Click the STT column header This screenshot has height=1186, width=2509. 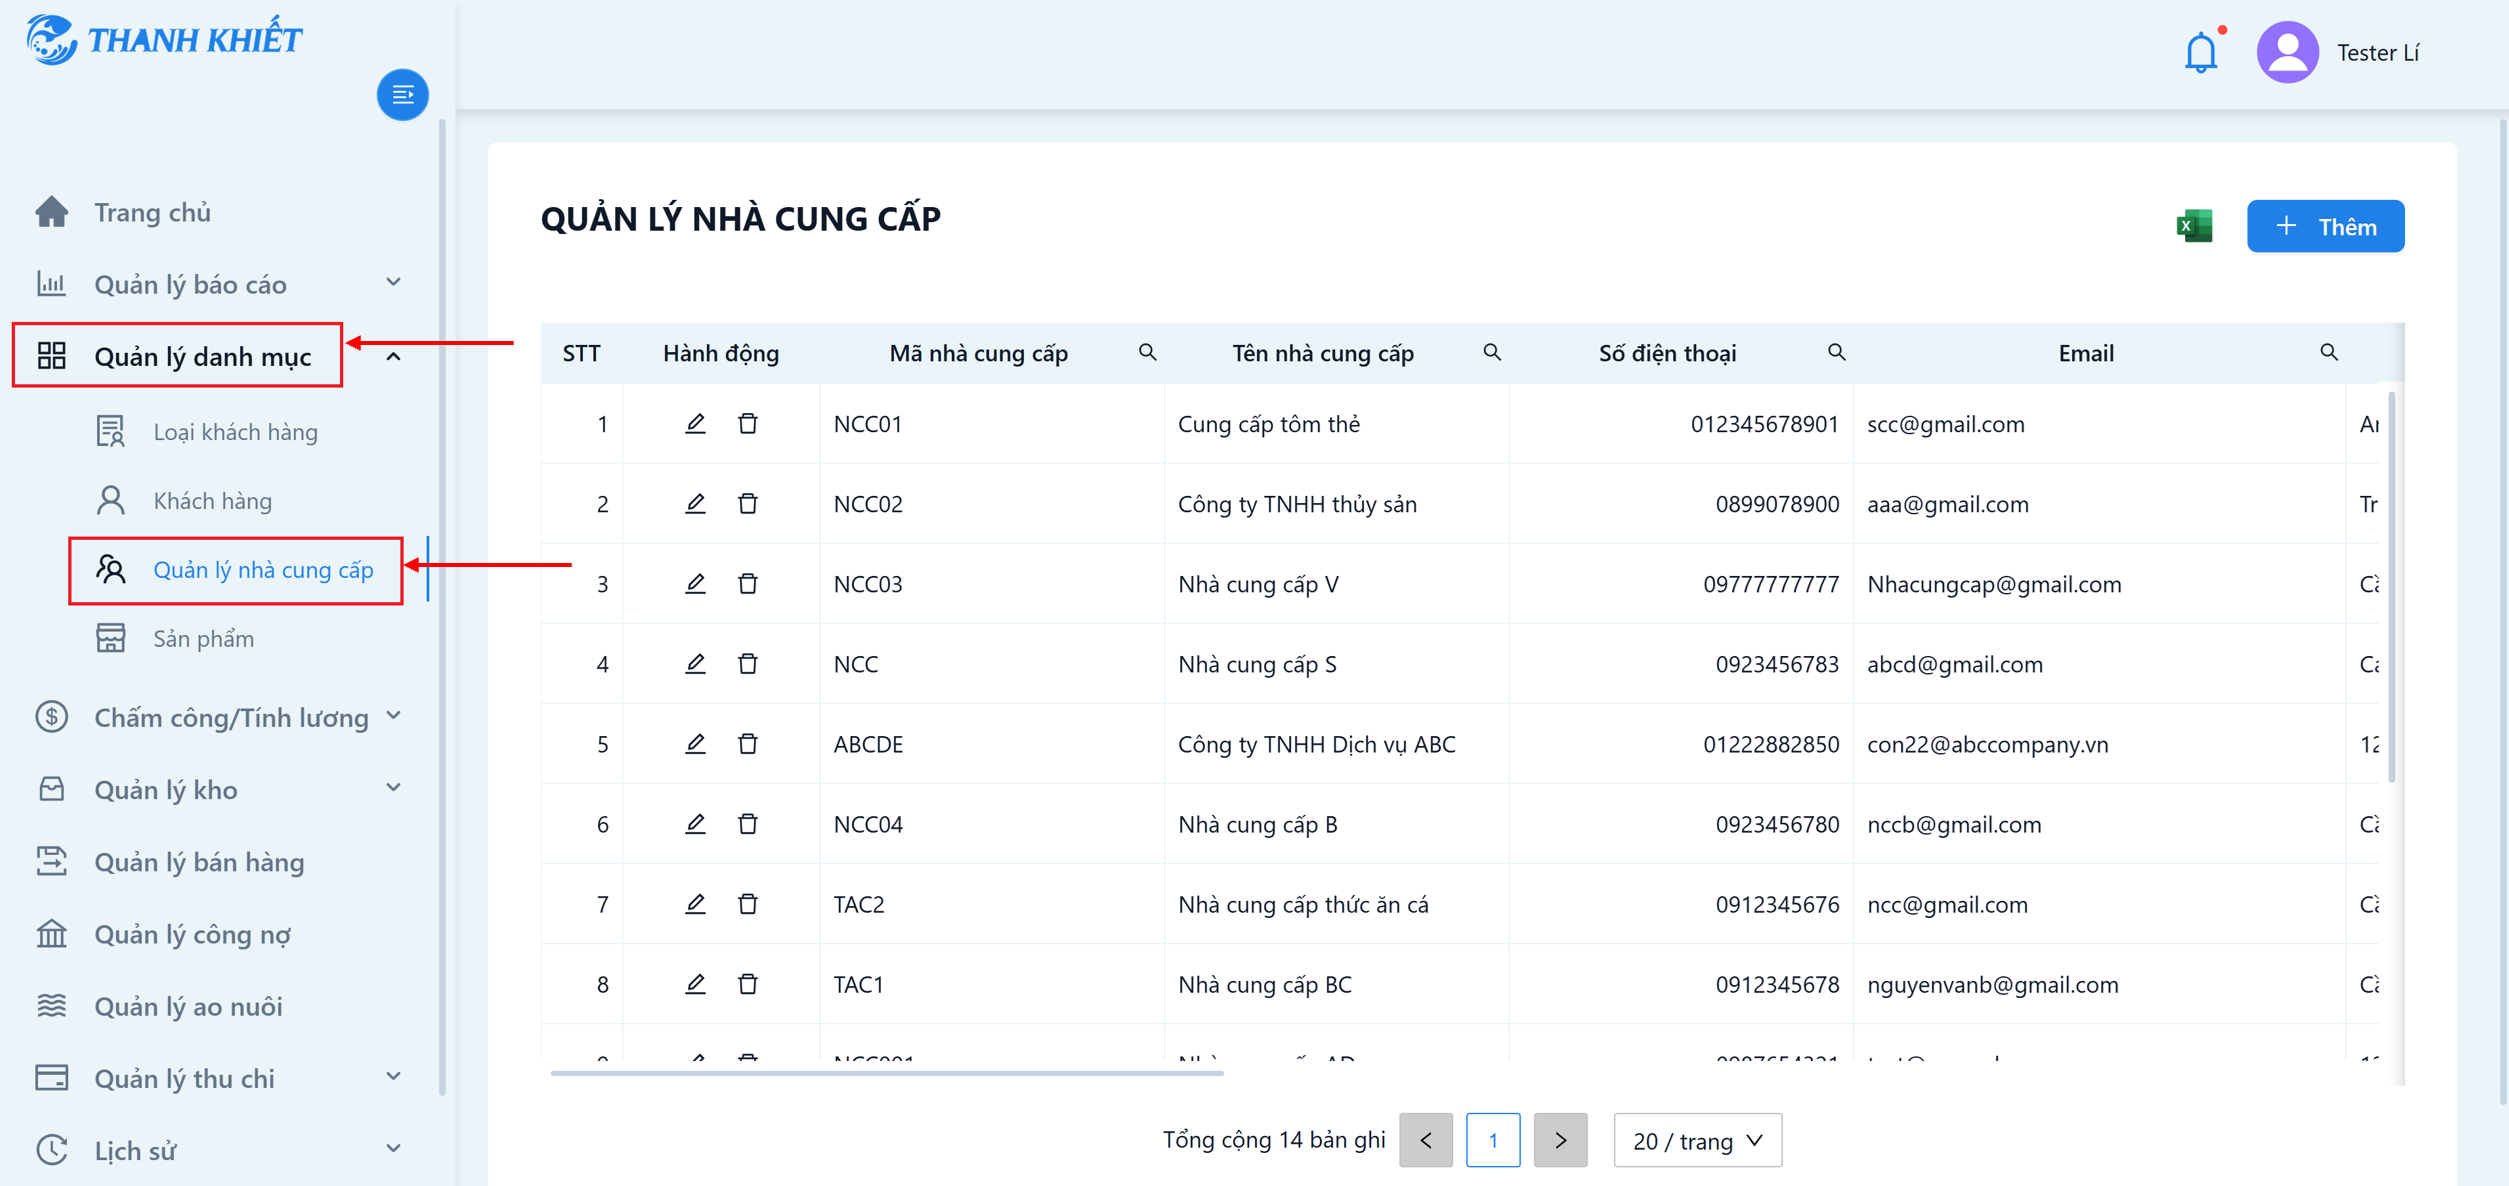pos(581,353)
